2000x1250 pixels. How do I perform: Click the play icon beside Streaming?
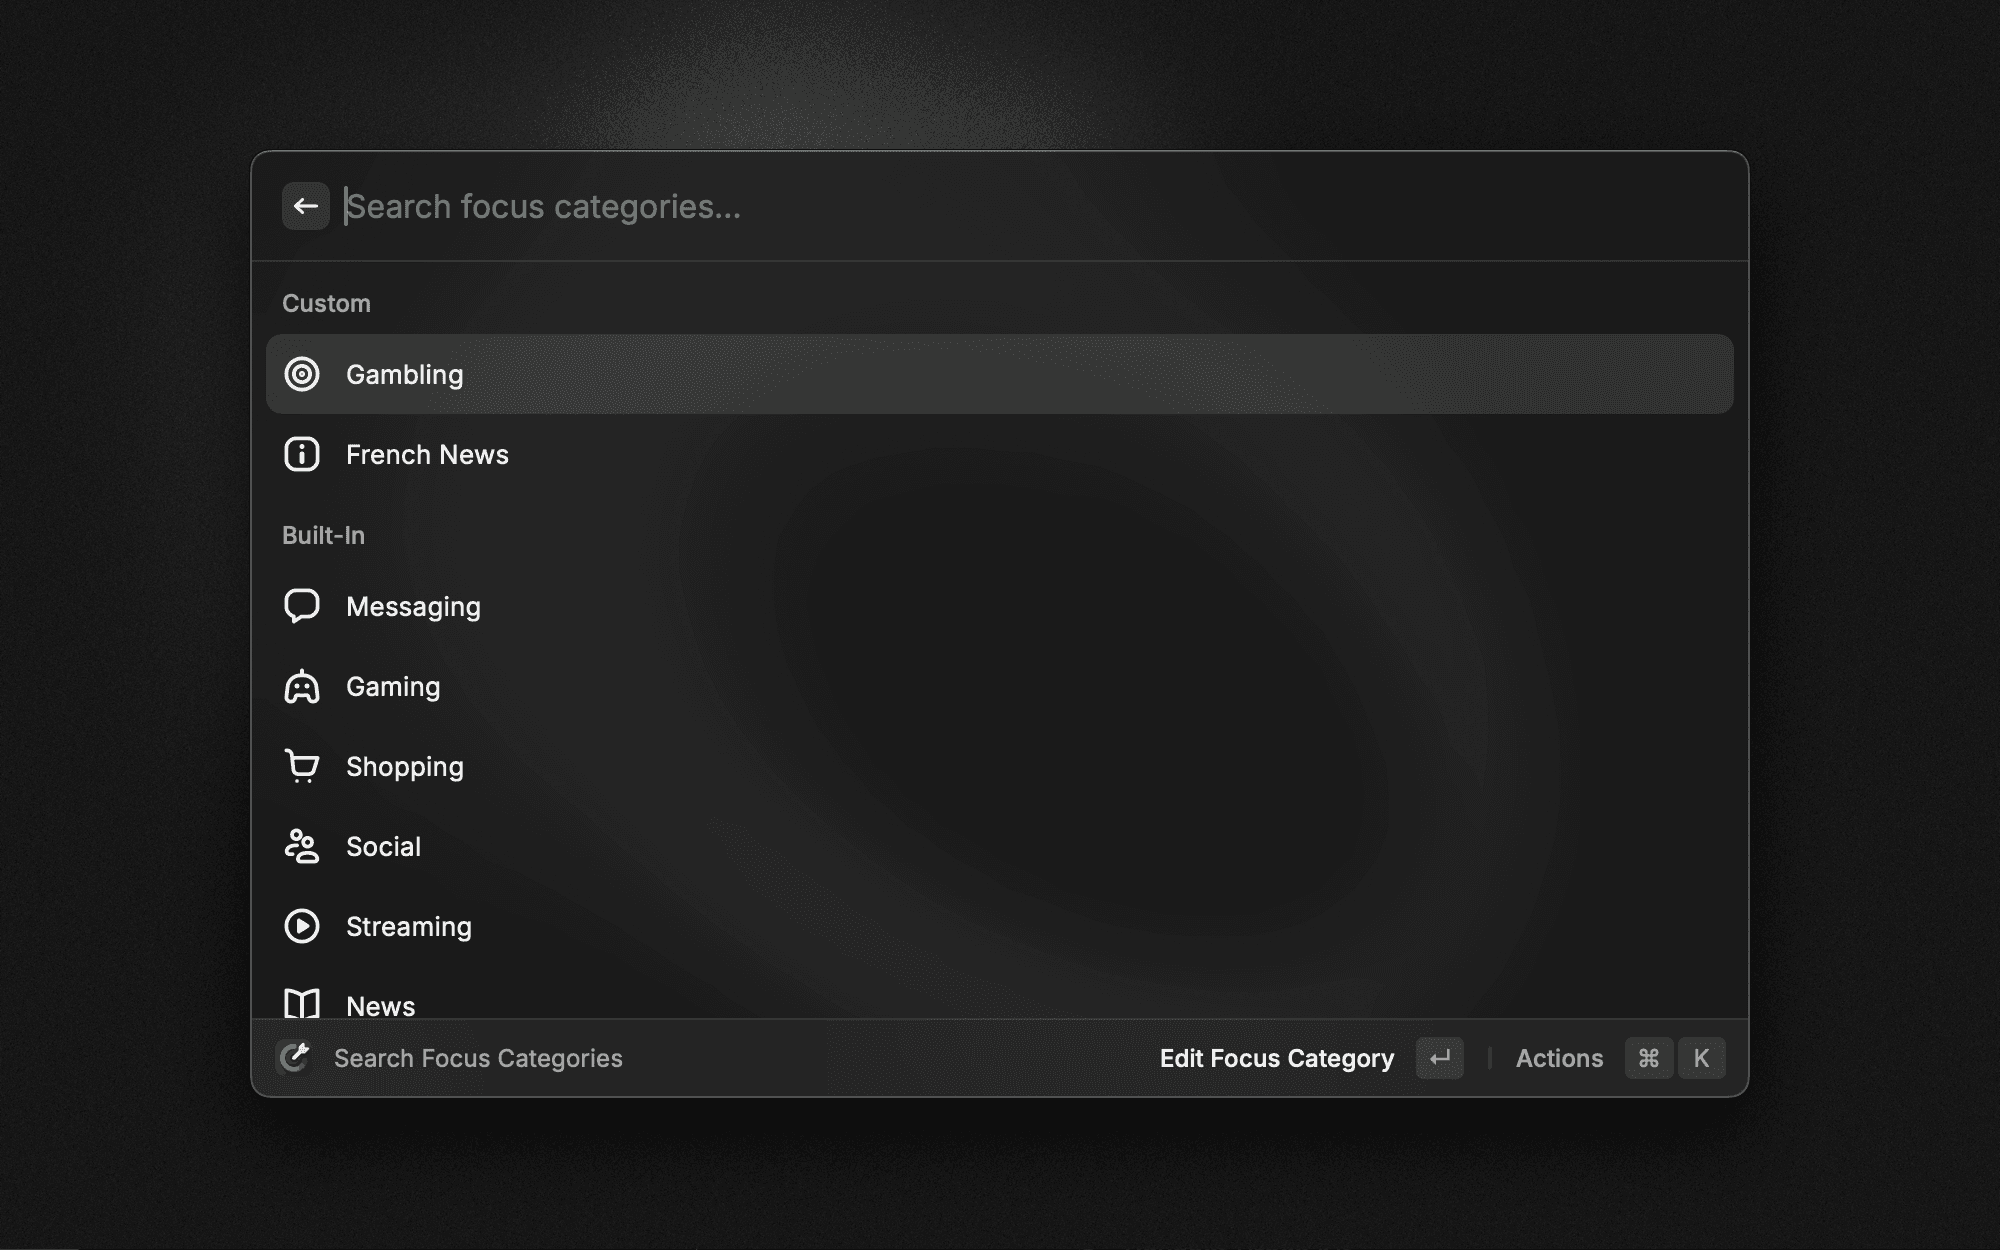(302, 926)
